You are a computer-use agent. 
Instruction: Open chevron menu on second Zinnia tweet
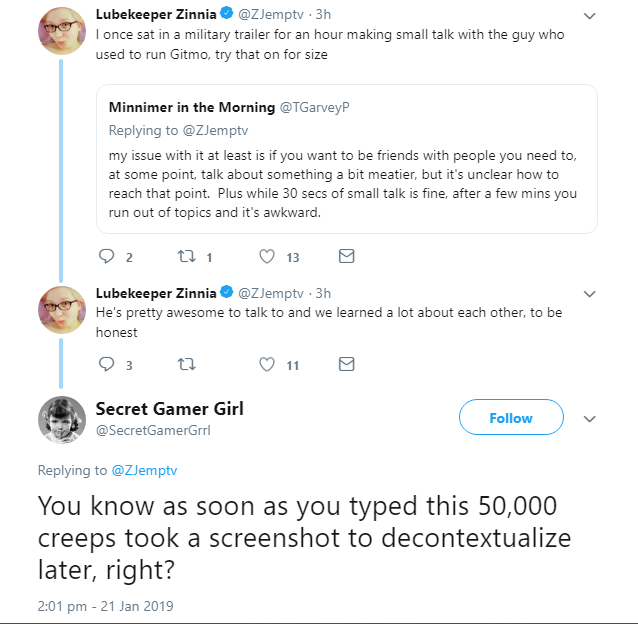(590, 294)
